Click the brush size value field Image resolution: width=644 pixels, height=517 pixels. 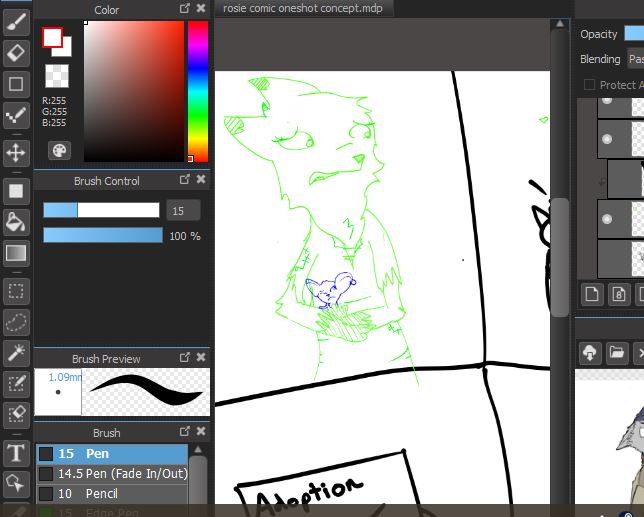tap(182, 210)
